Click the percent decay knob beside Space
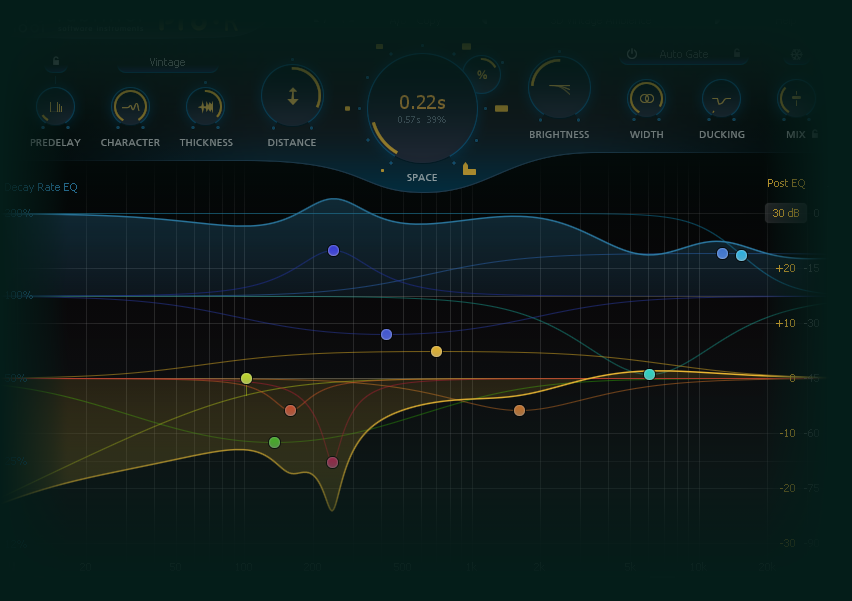Screen dimensions: 852x601 (x=482, y=75)
